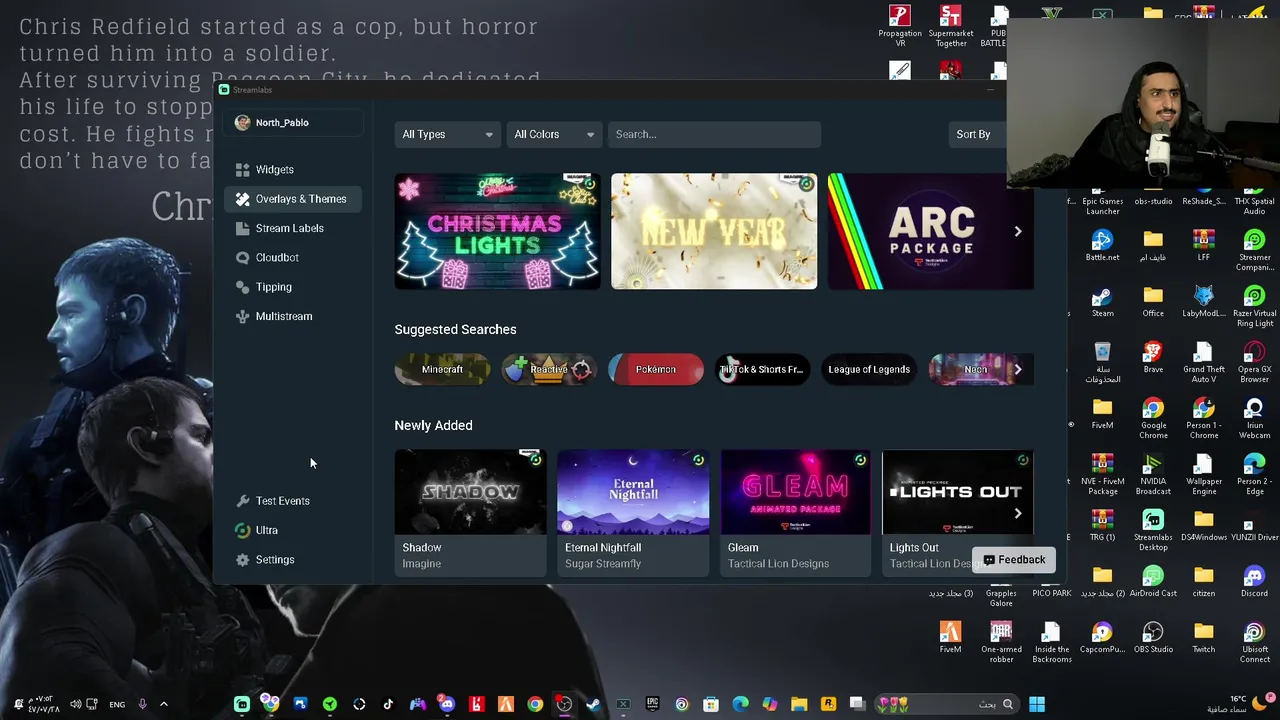This screenshot has height=720, width=1280.
Task: Focus the overlay Search field
Action: 714,134
